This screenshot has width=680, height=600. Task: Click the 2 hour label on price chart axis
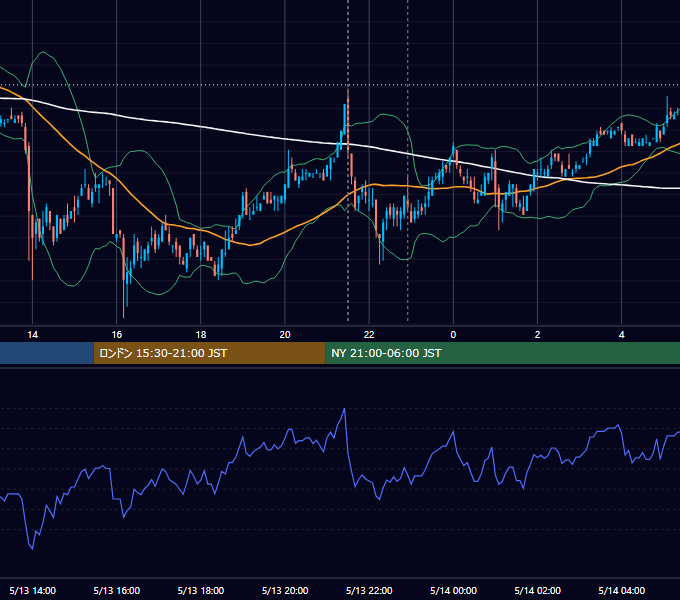click(537, 335)
